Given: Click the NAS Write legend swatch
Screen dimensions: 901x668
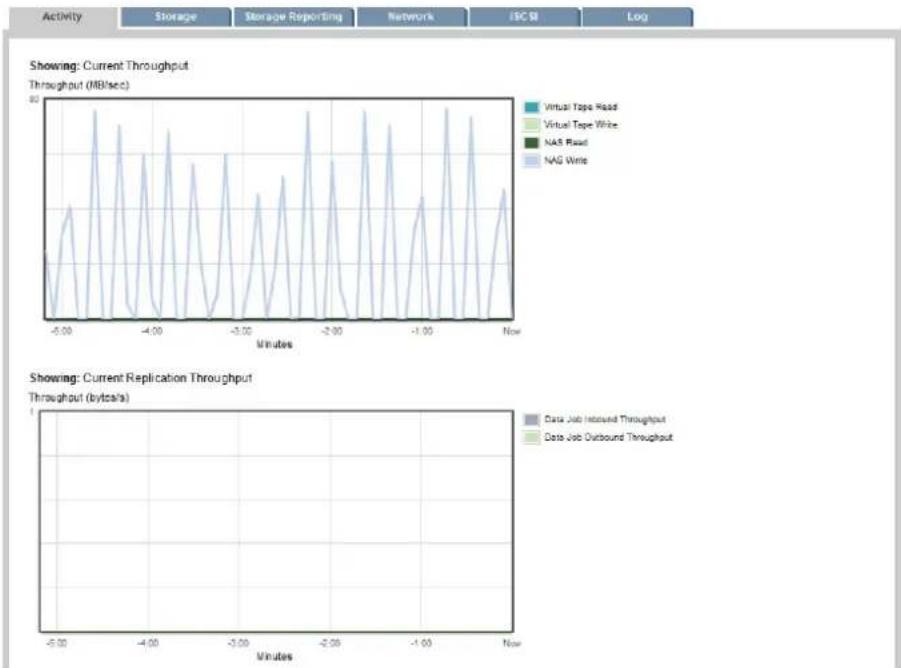Looking at the screenshot, I should coord(532,160).
